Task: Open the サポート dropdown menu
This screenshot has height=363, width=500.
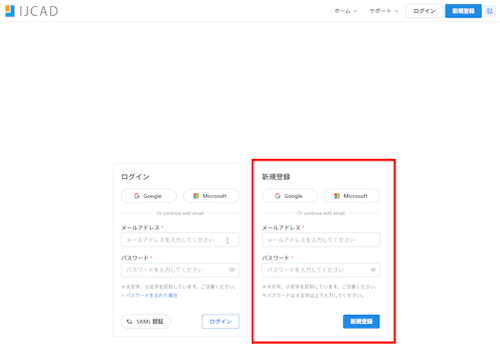Action: tap(384, 11)
